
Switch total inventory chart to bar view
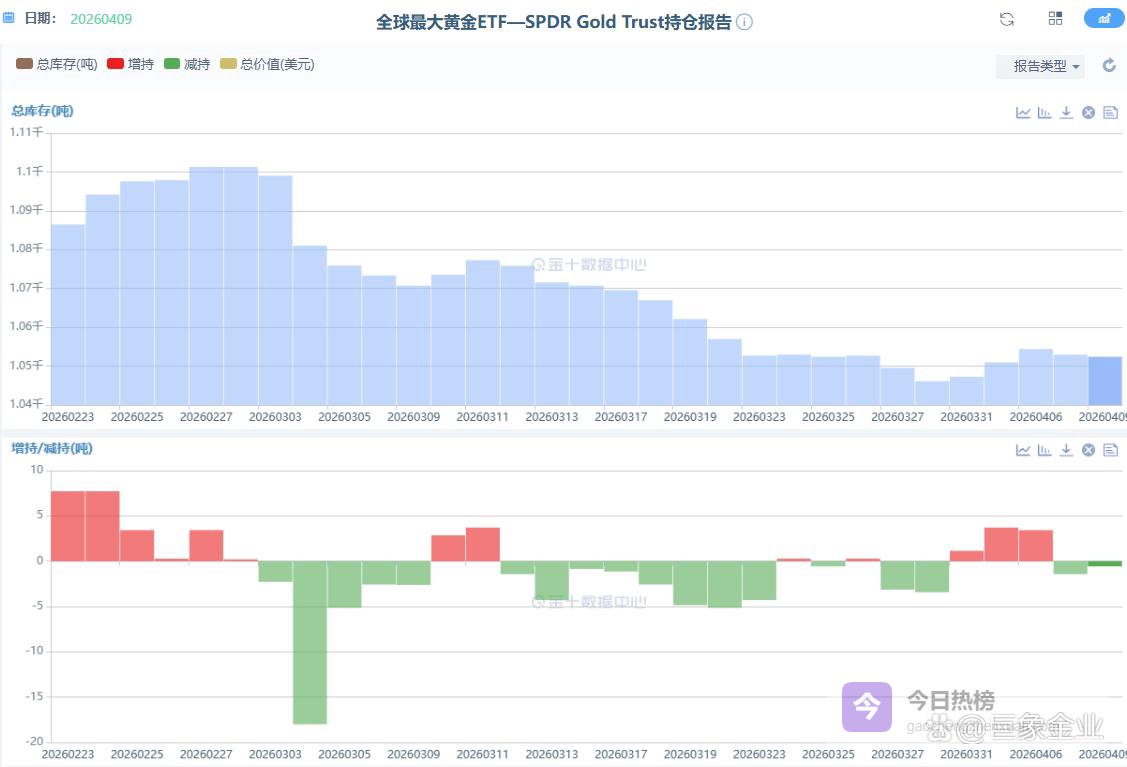tap(1045, 112)
